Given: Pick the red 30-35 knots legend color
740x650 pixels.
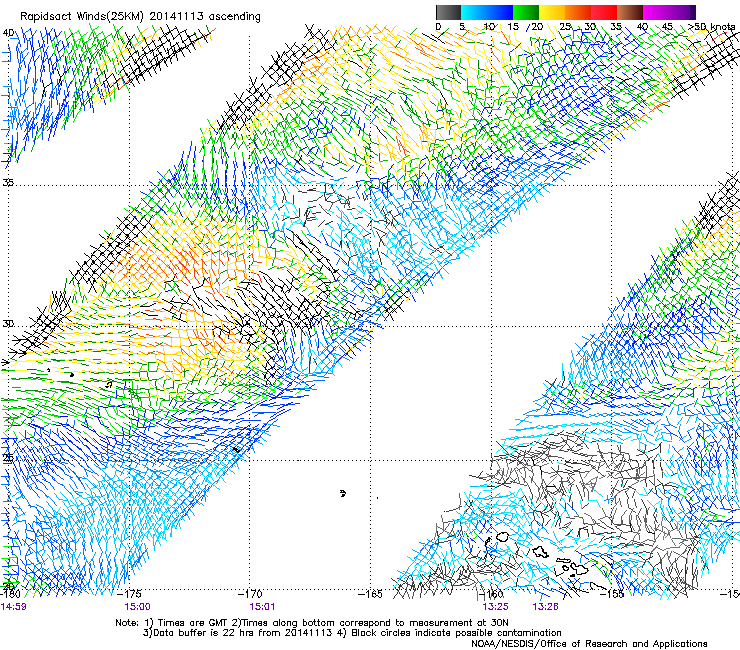Looking at the screenshot, I should pos(604,12).
